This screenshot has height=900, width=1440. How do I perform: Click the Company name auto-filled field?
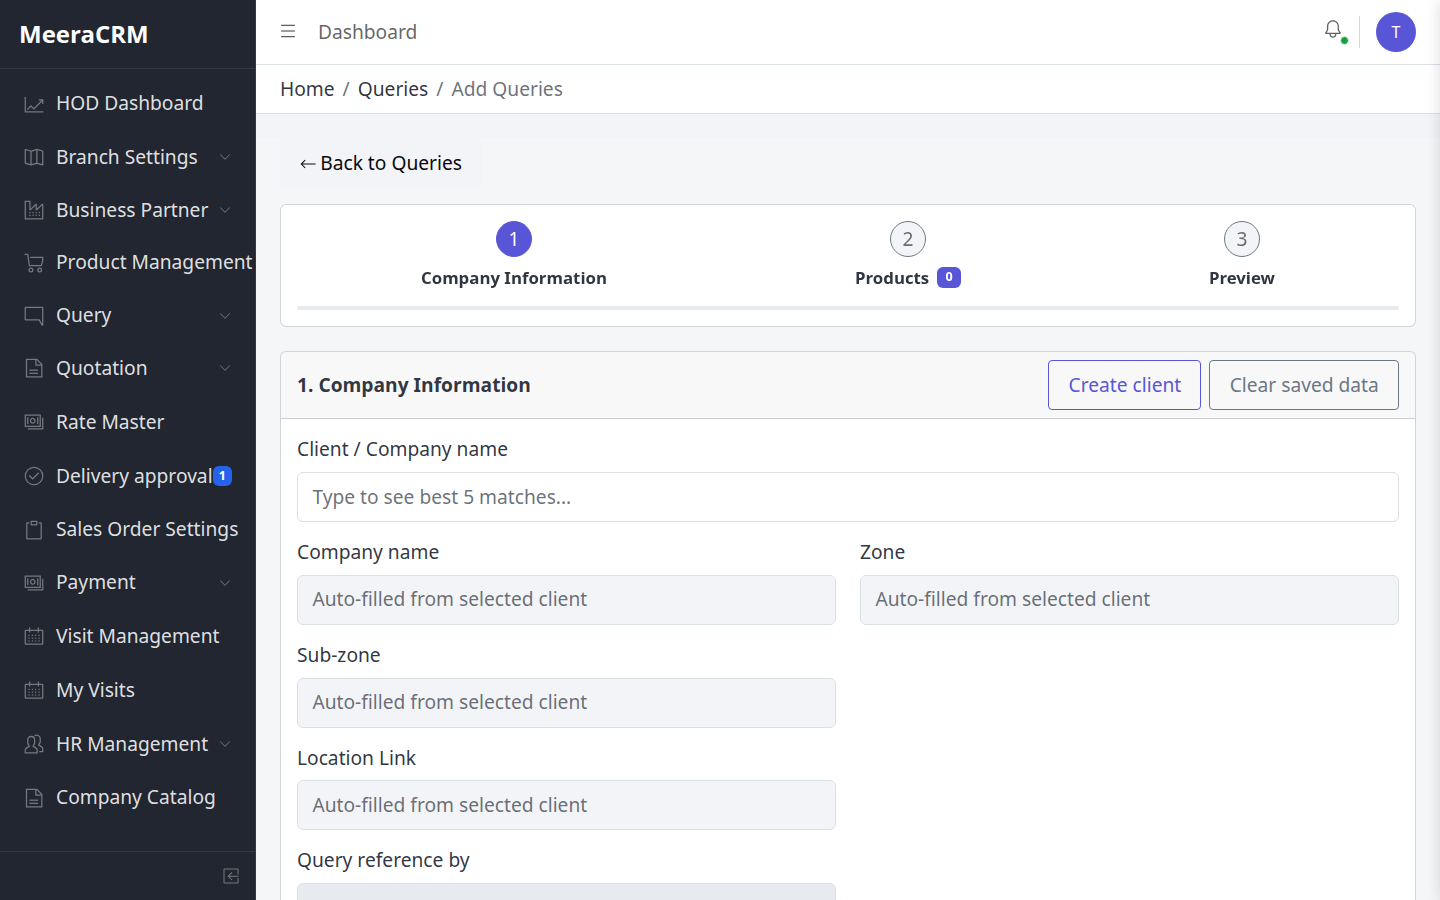(566, 600)
